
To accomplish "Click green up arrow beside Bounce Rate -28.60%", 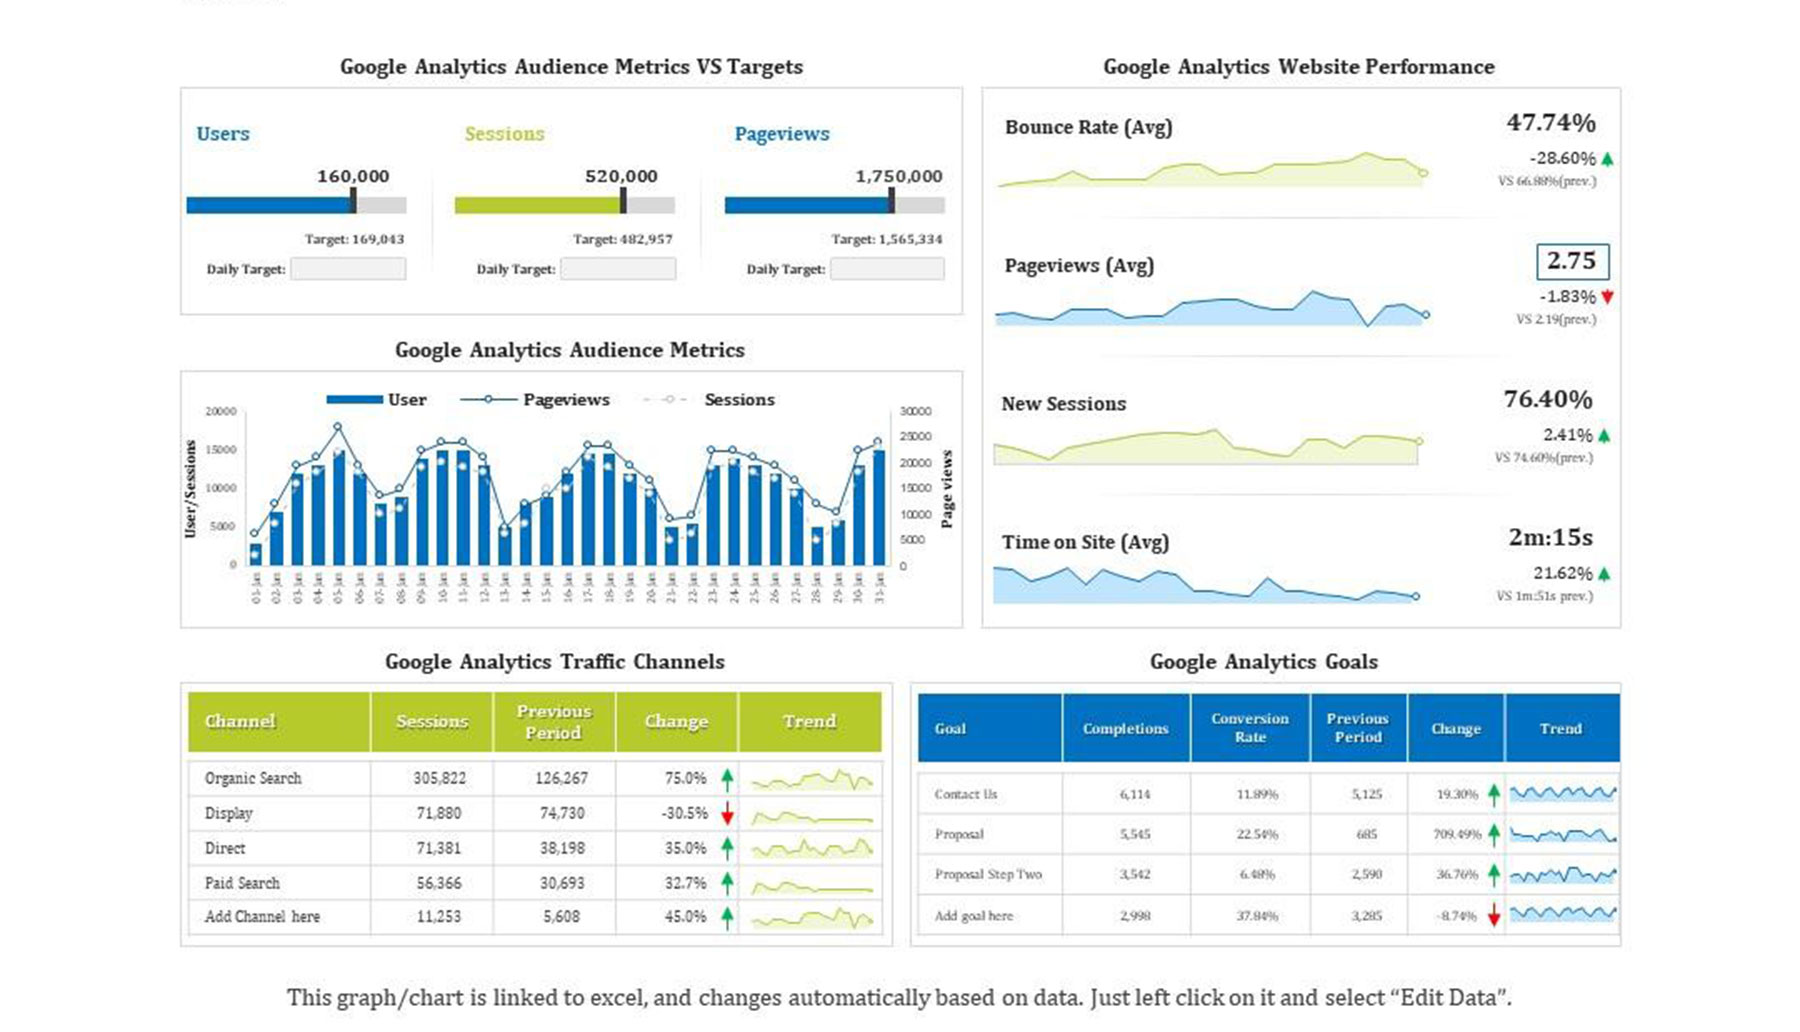I will [x=1607, y=158].
